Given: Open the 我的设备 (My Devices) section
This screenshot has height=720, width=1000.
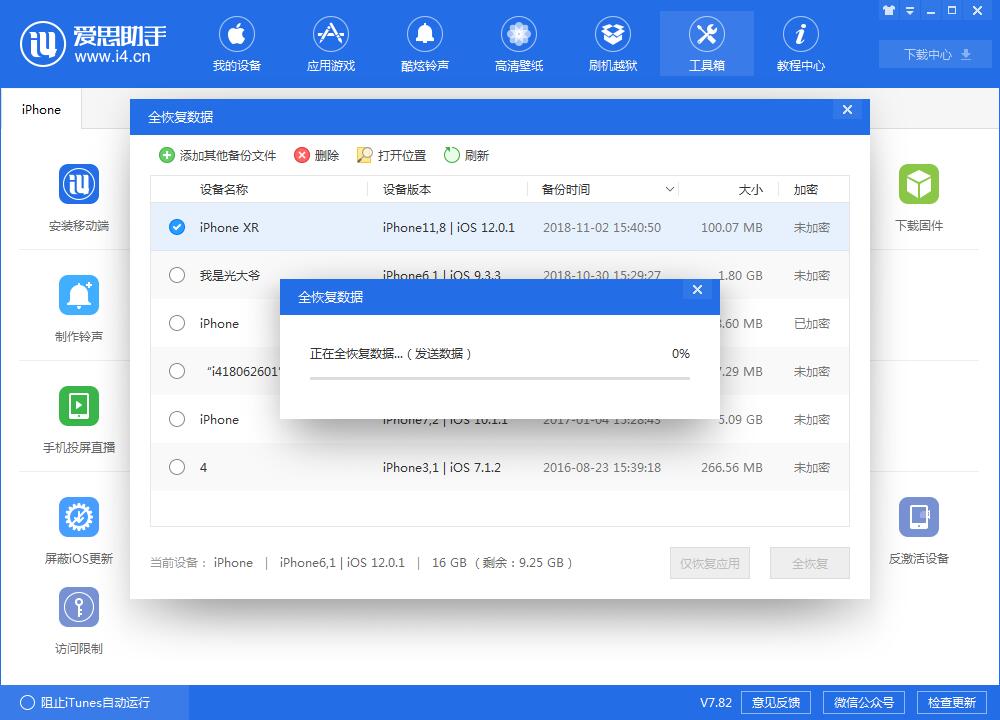Looking at the screenshot, I should tap(237, 43).
